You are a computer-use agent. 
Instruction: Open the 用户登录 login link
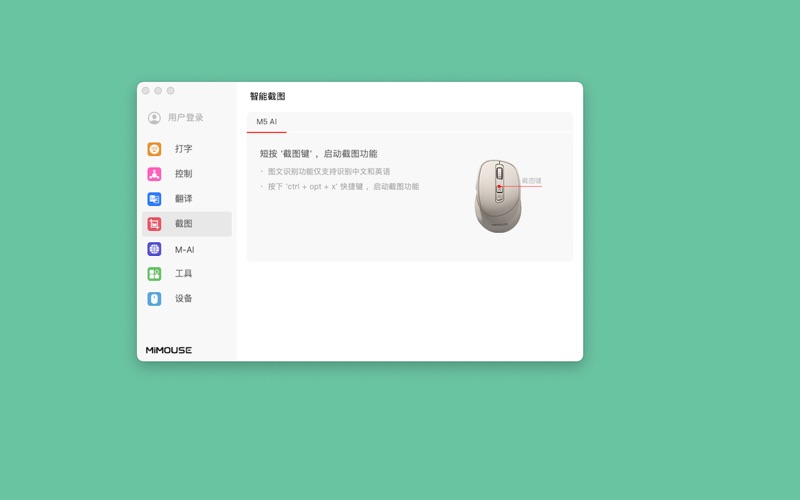(x=185, y=118)
